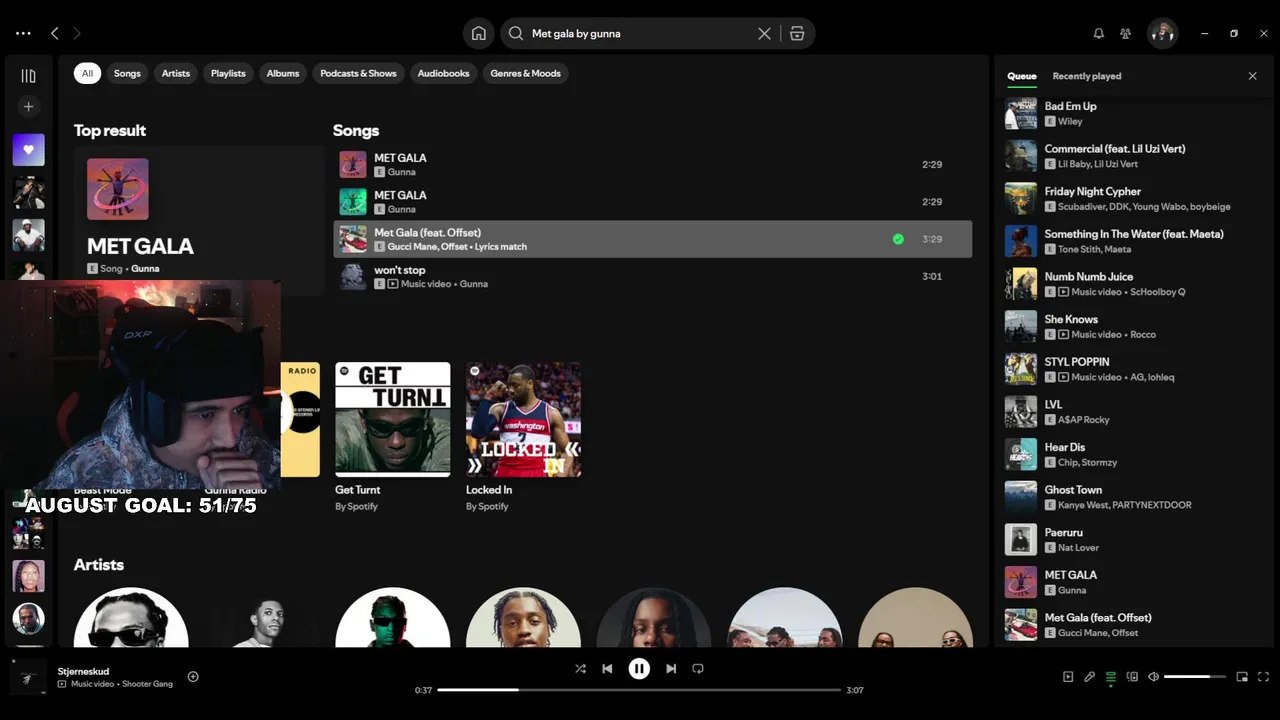
Task: Open Connect to a device icon
Action: (1132, 677)
